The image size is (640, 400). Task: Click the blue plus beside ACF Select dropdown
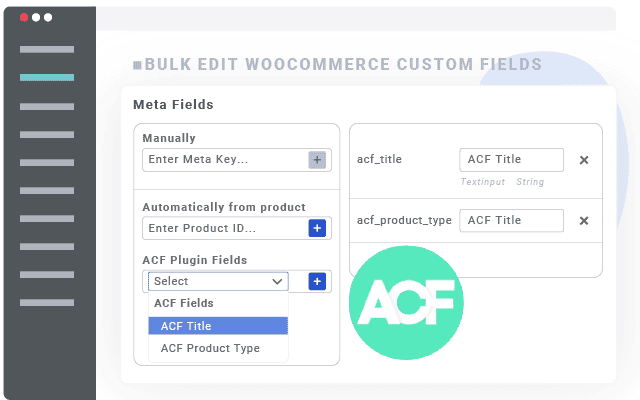(x=317, y=281)
